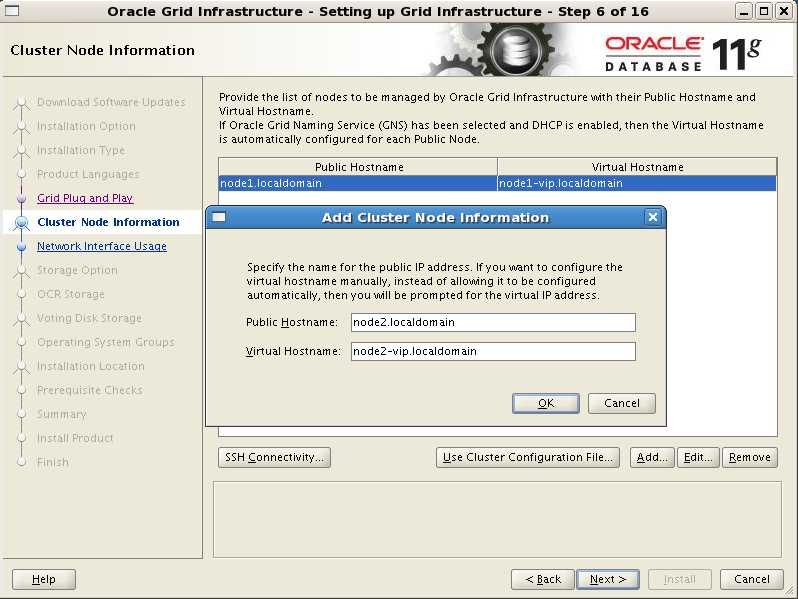
Task: Click the Cluster Node Information step bullet icon
Action: pyautogui.click(x=21, y=222)
